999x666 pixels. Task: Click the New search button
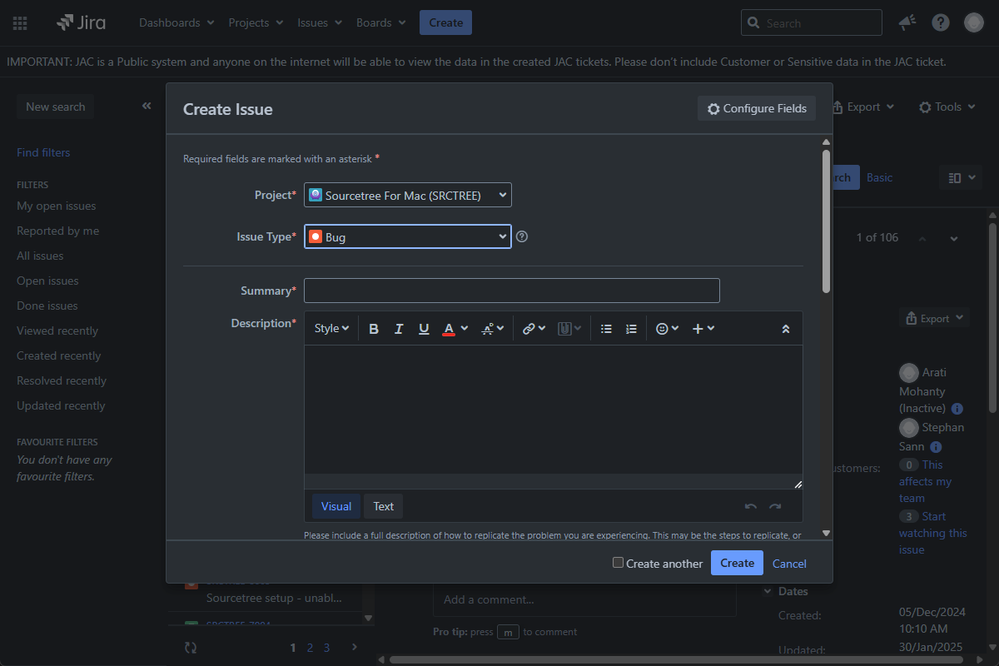55,107
